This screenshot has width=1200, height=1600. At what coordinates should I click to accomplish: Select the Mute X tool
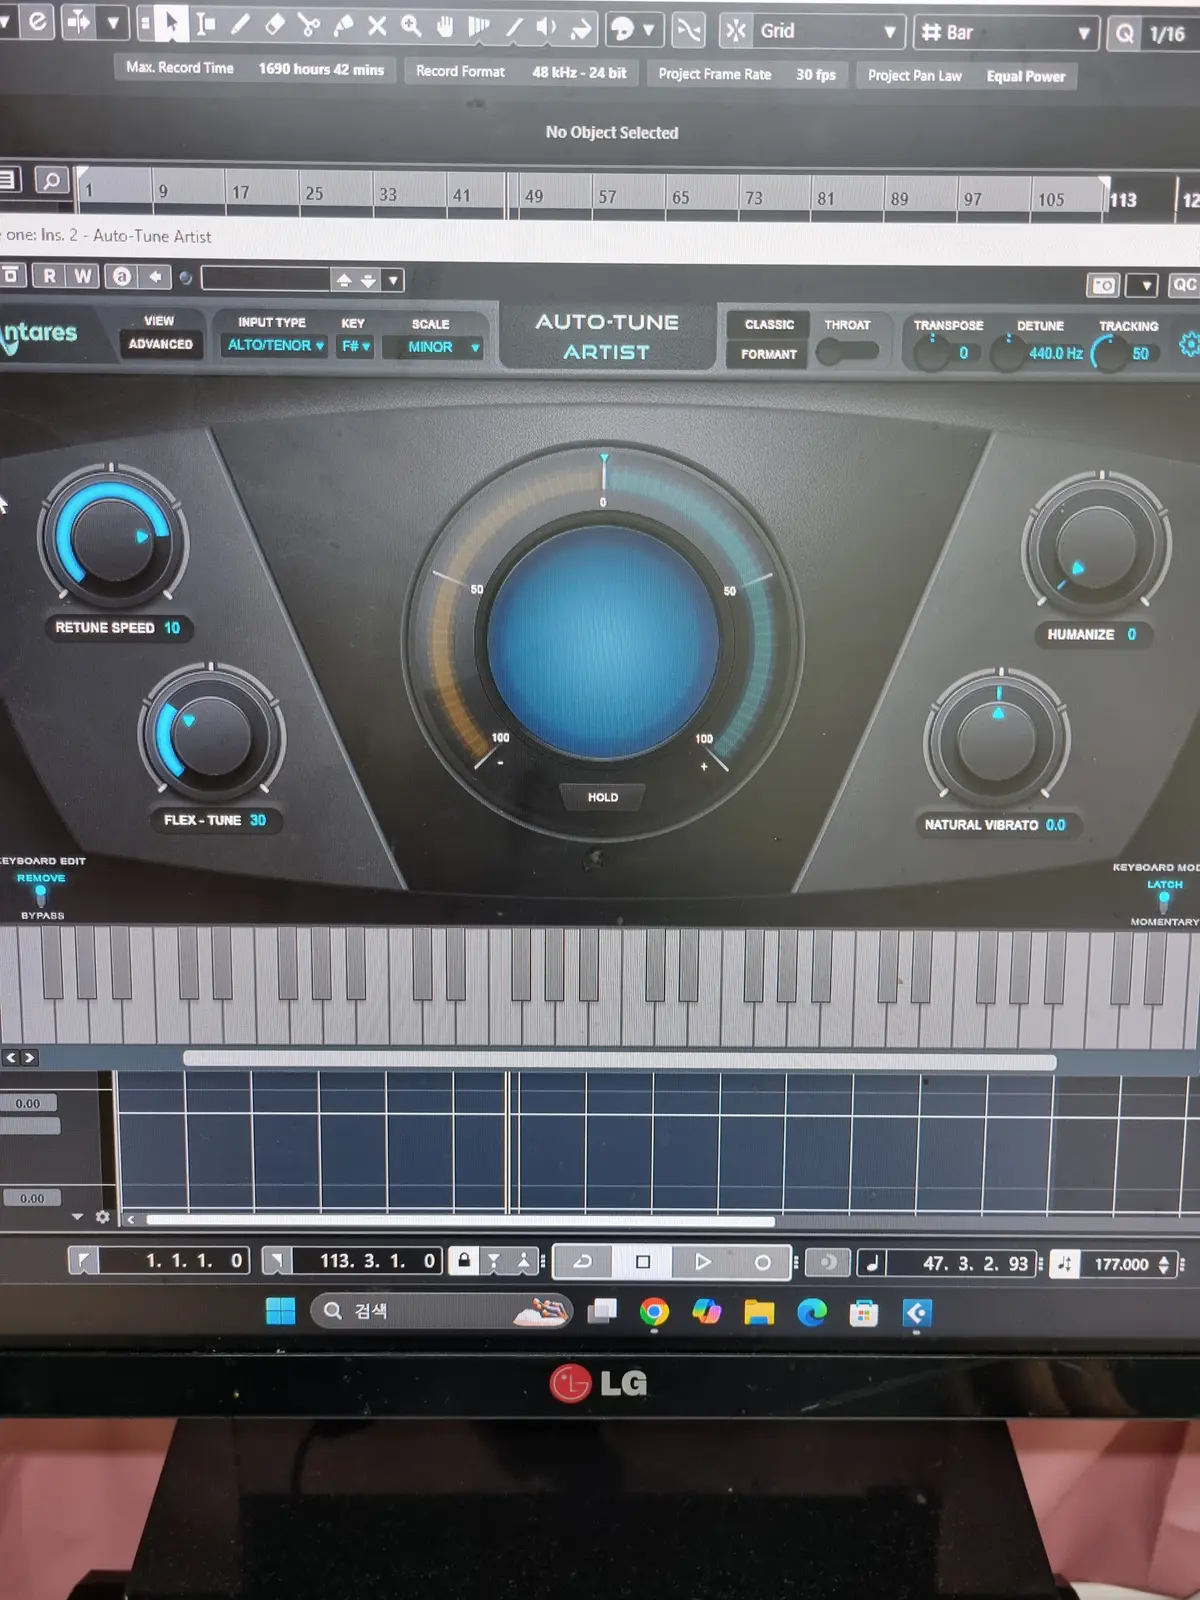(377, 26)
